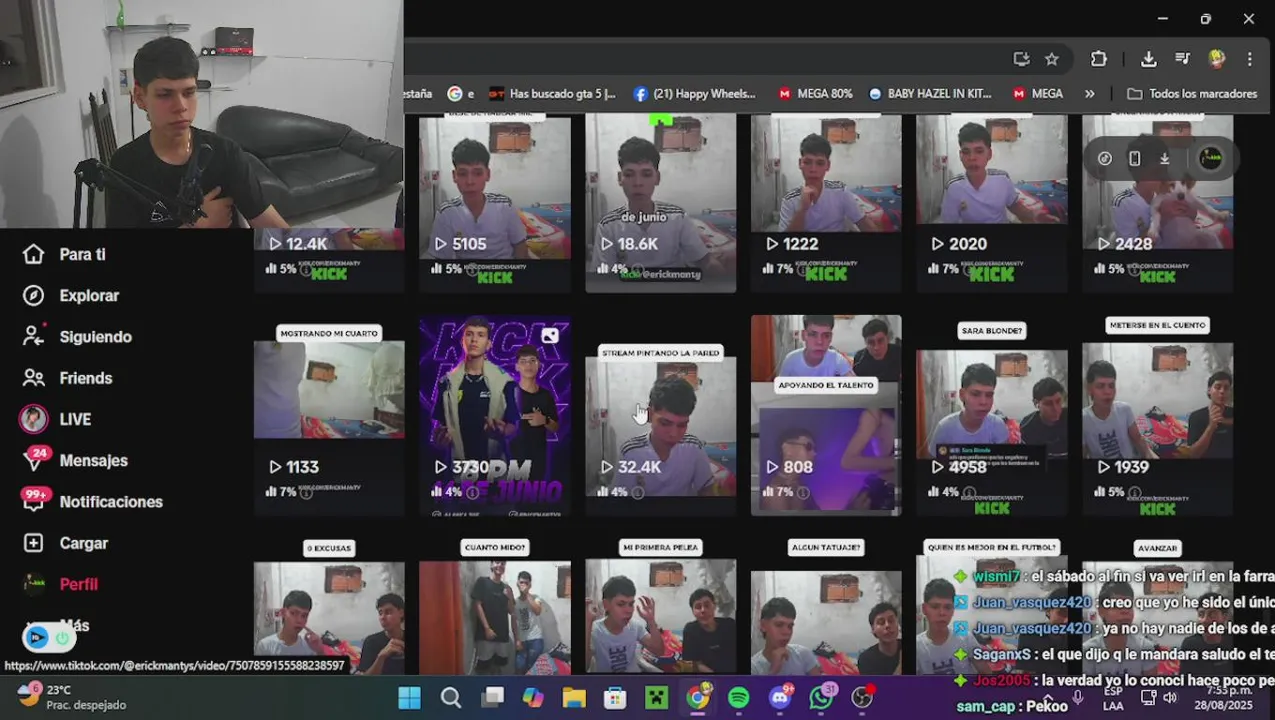Open TikTok profile avatar in floating bar
Screen dimensions: 1275x720
point(1210,158)
